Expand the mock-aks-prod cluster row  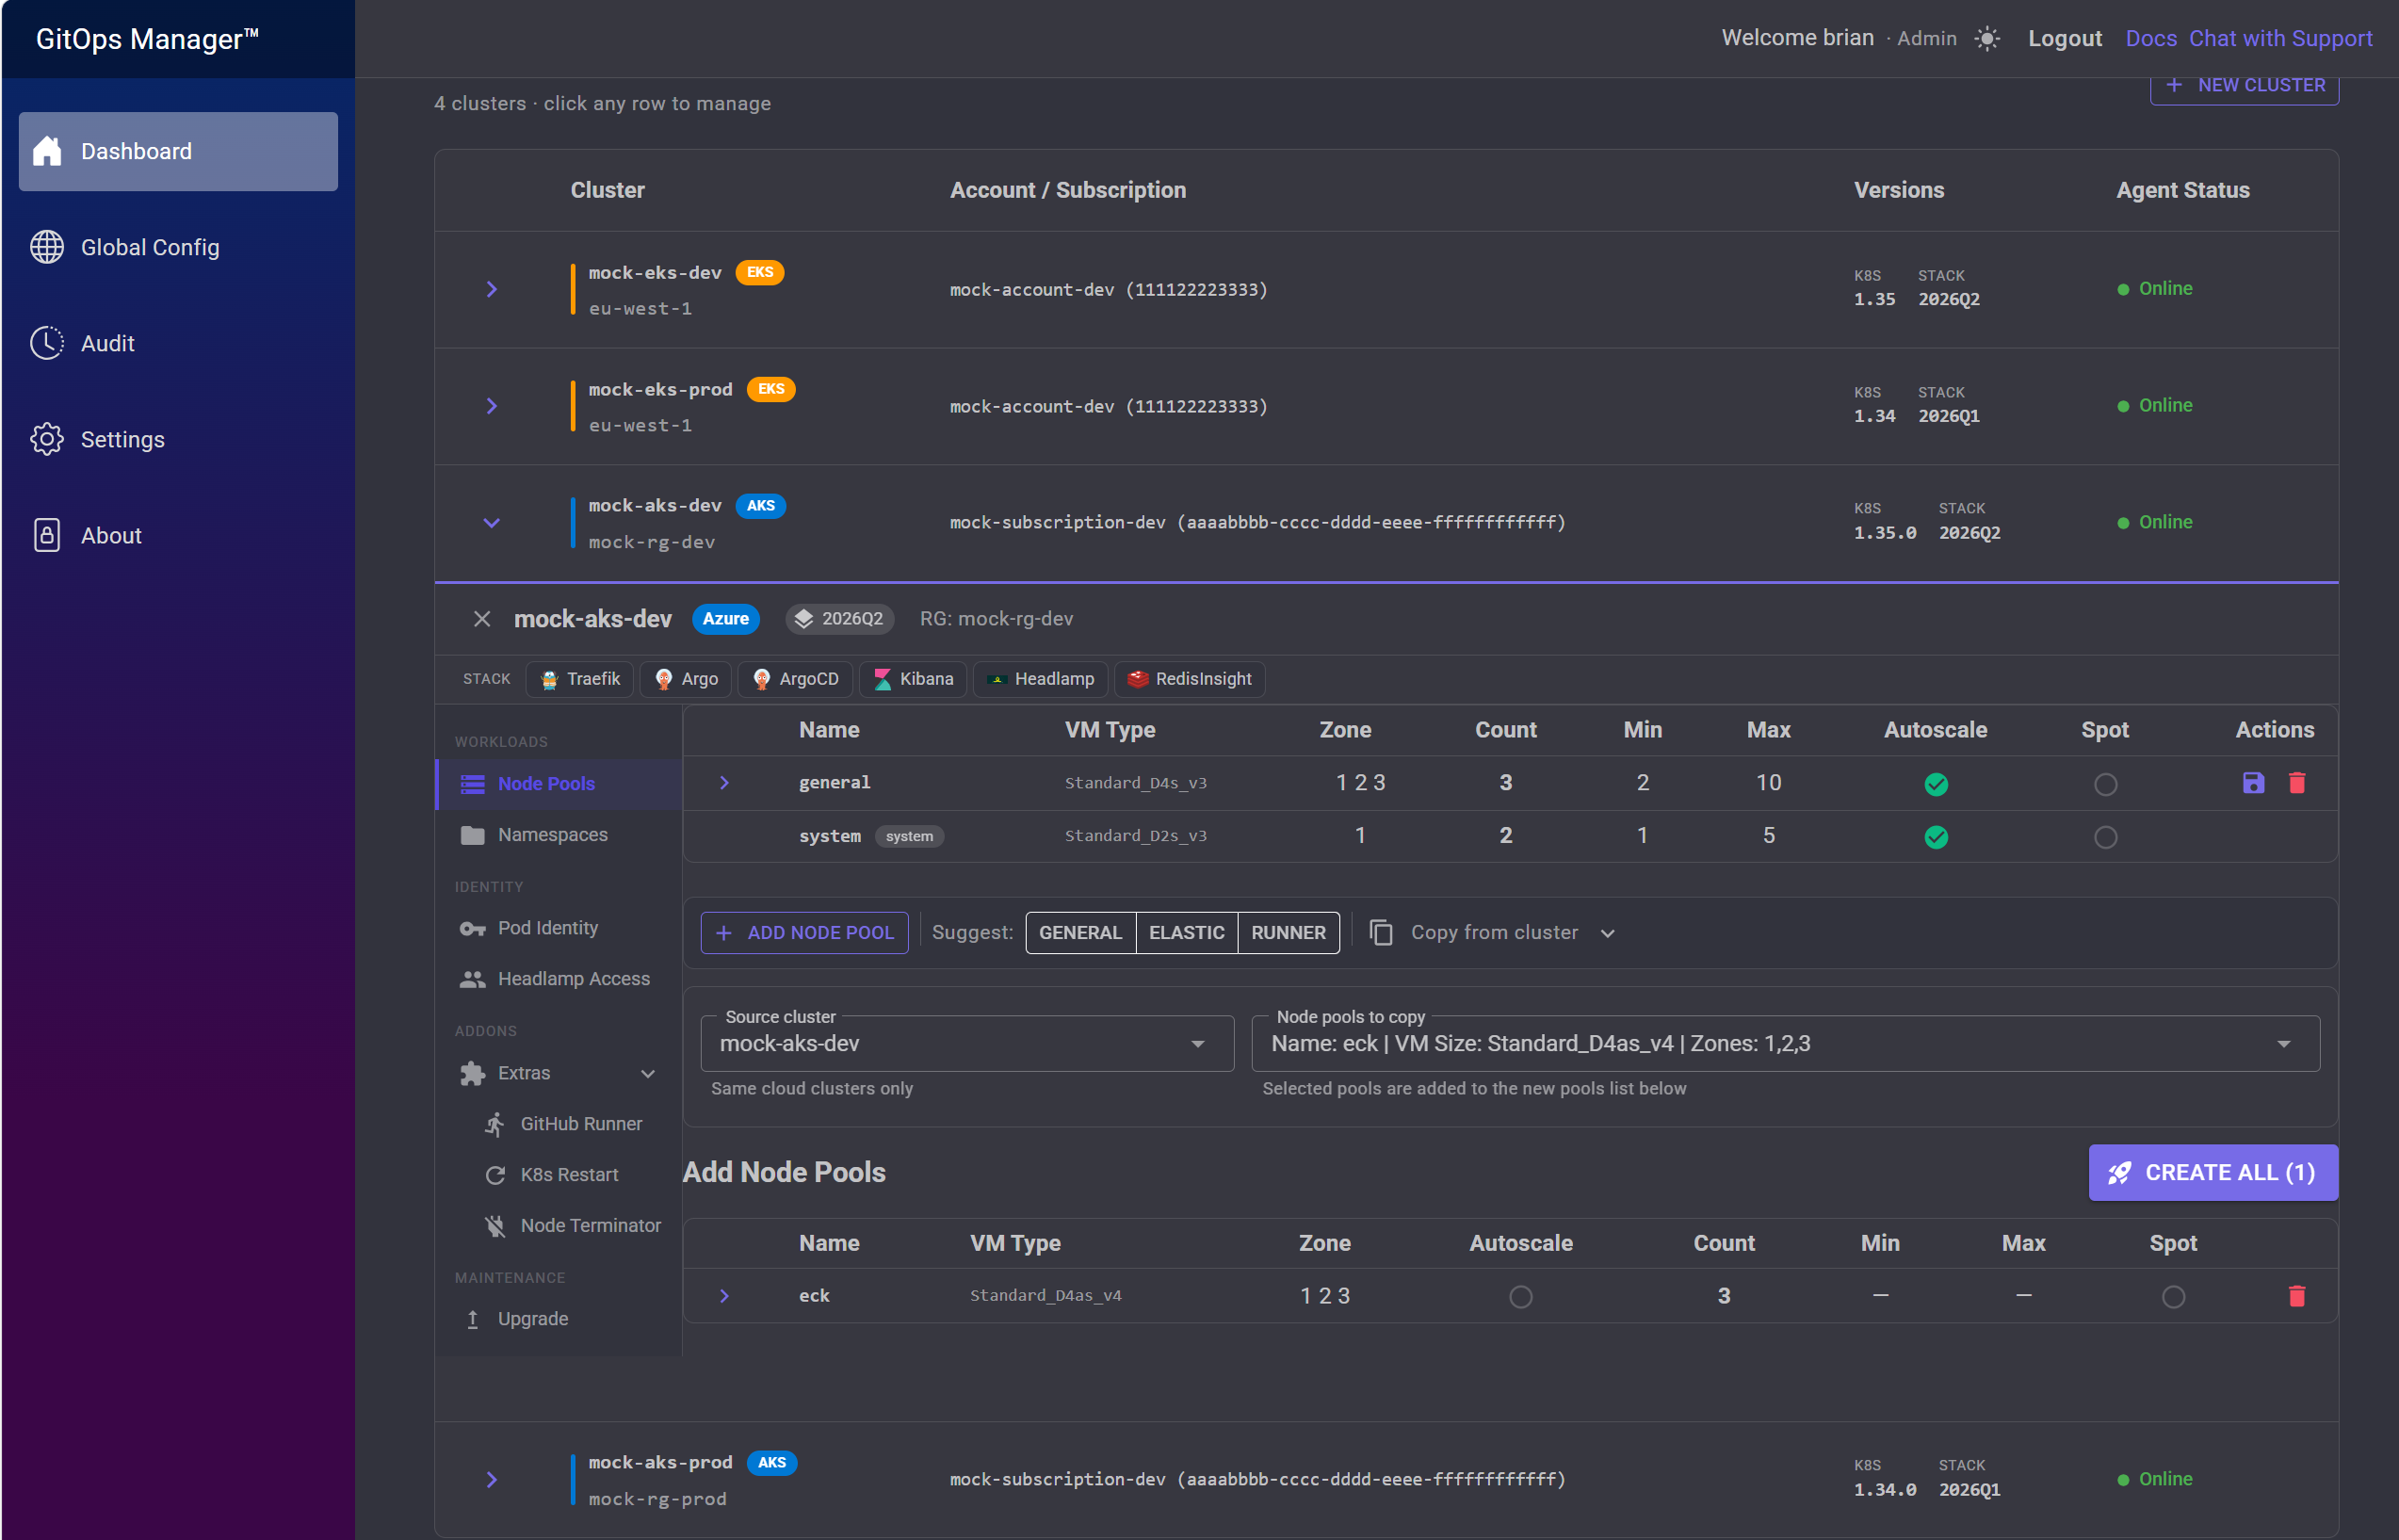point(491,1479)
